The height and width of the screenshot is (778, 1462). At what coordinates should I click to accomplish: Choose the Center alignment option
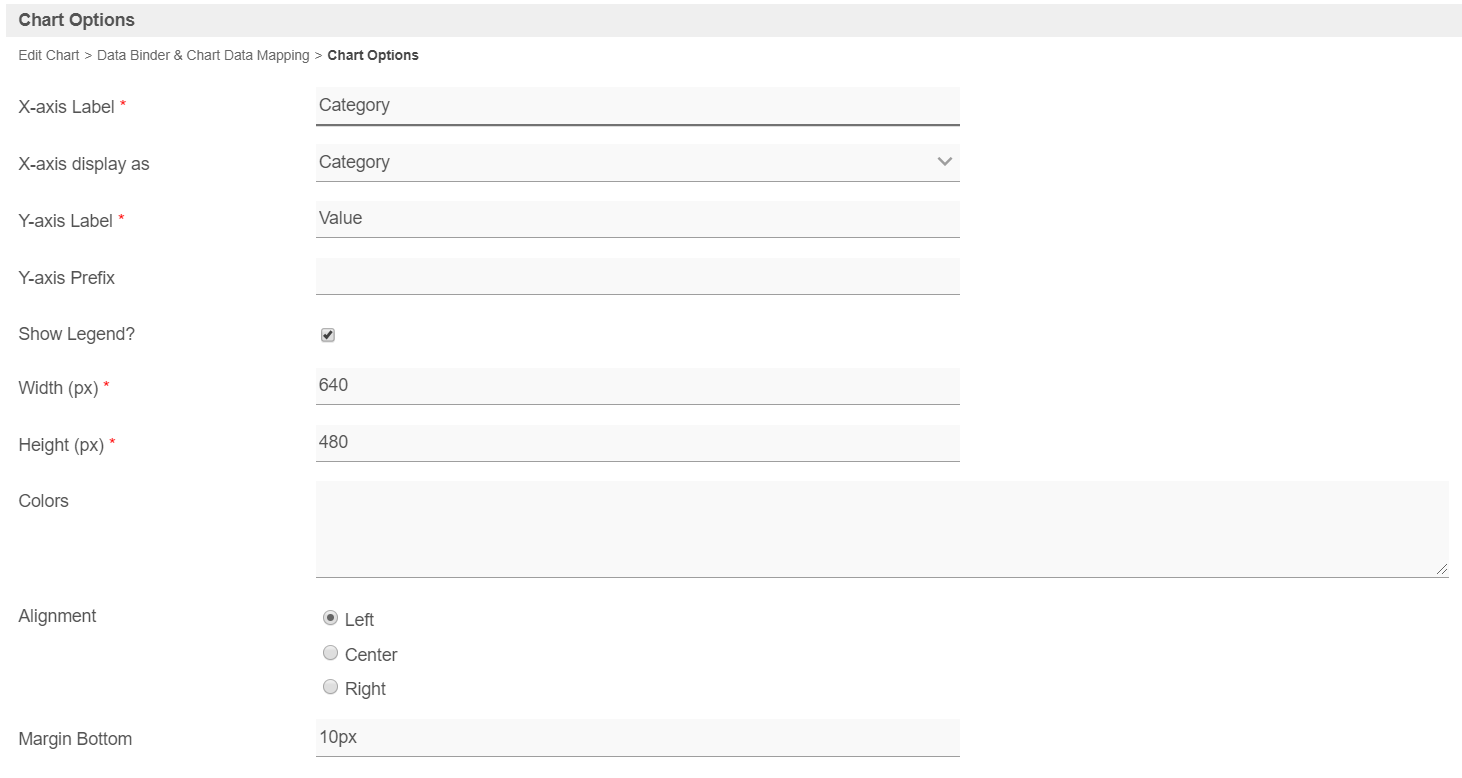click(330, 653)
